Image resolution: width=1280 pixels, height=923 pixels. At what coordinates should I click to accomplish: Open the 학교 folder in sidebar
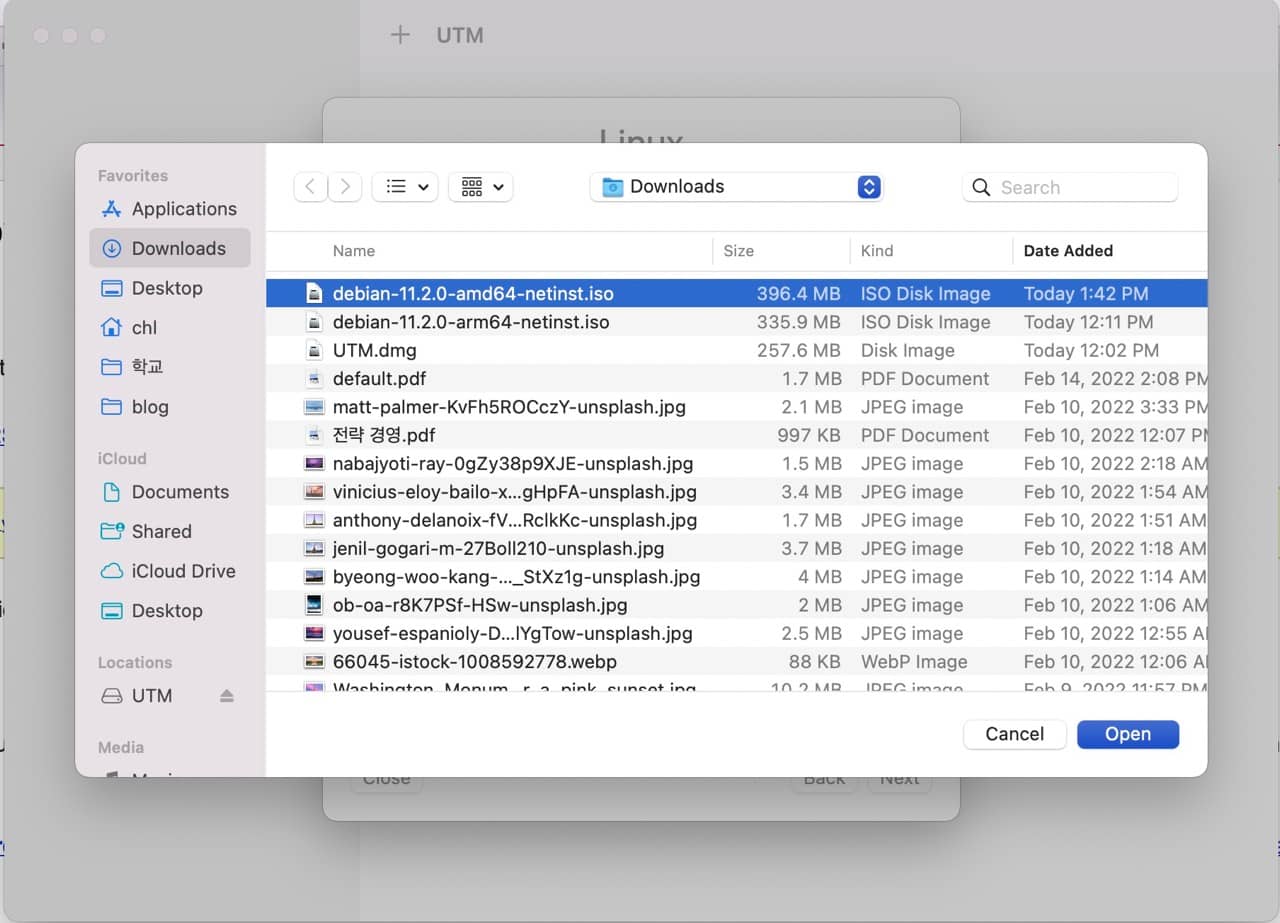pos(170,367)
